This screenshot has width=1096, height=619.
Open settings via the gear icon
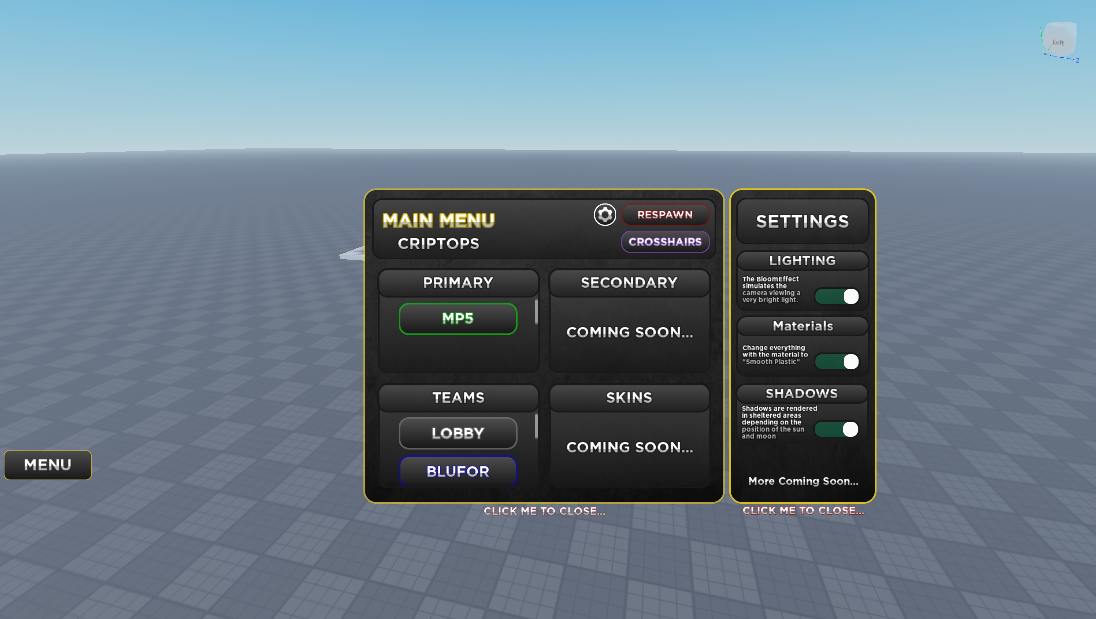point(605,214)
